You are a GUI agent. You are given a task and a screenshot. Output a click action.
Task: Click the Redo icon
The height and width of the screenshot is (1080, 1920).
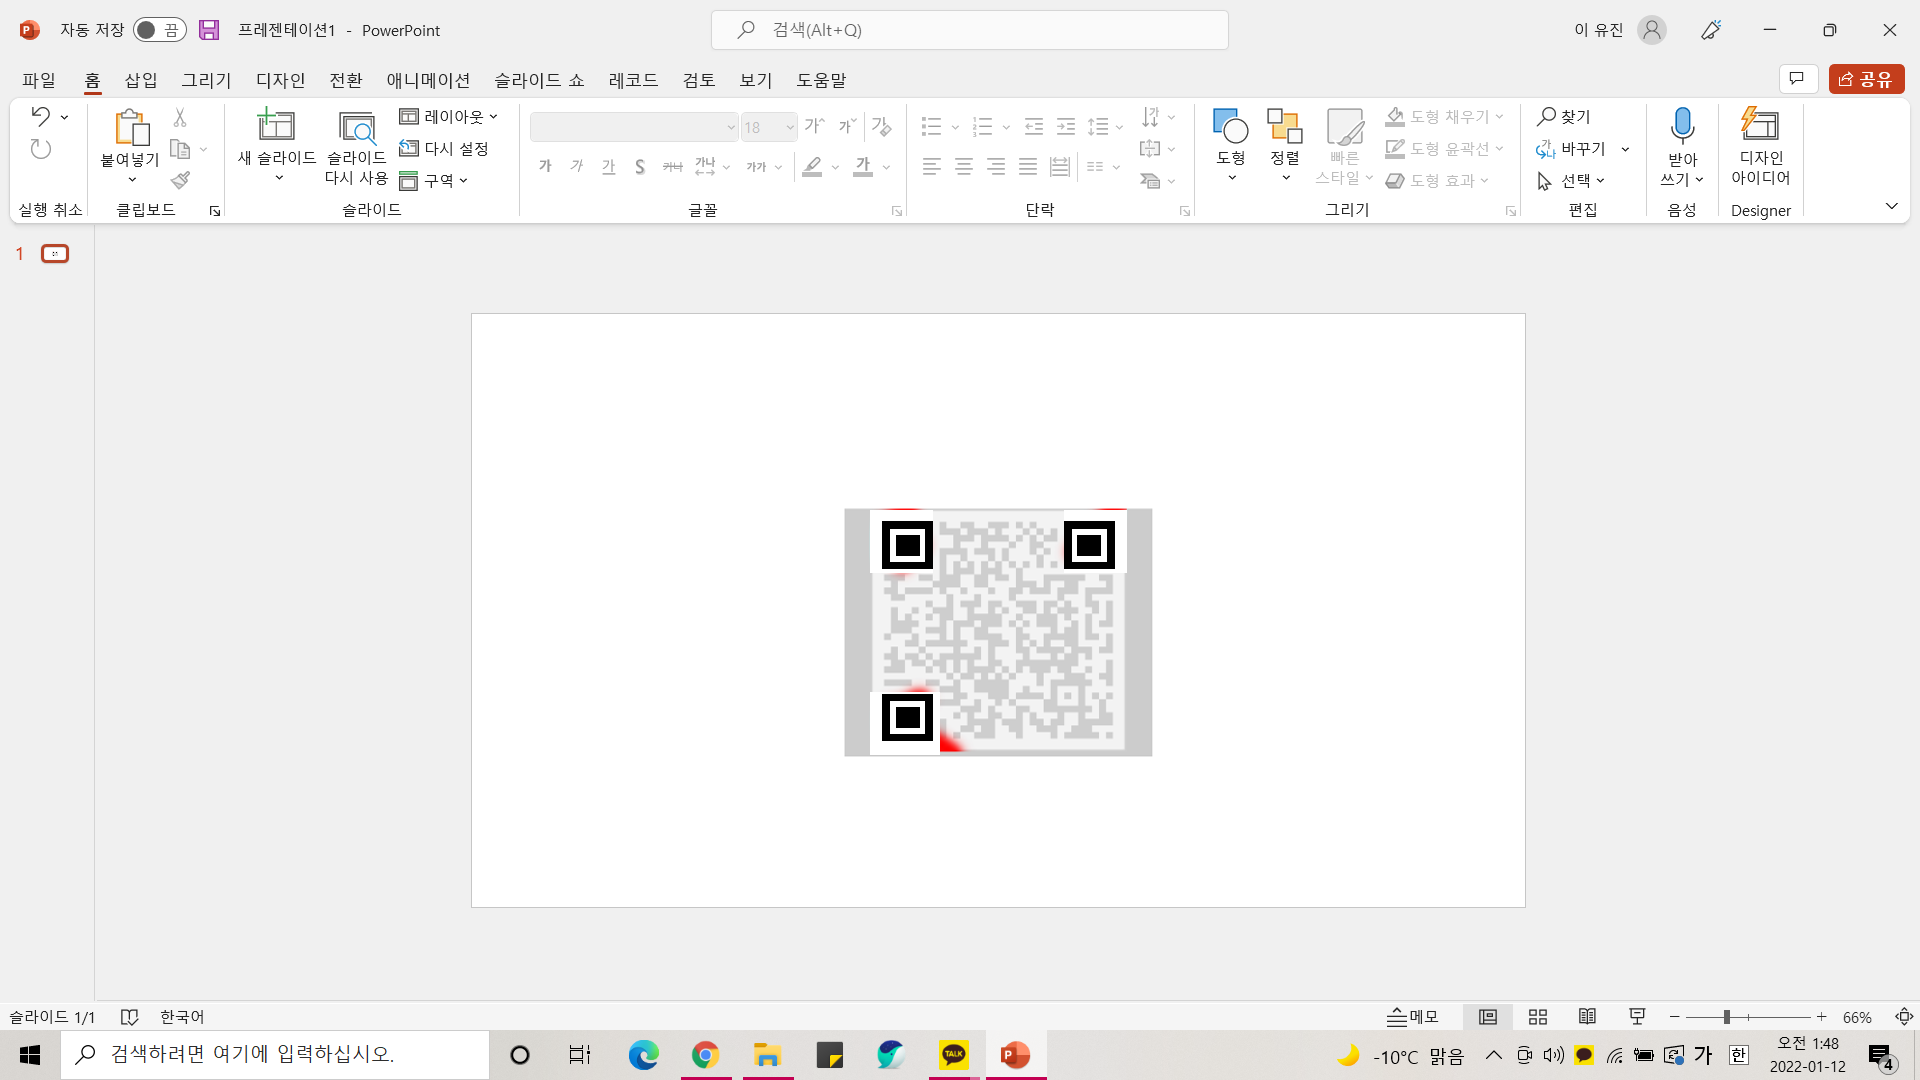(x=40, y=149)
